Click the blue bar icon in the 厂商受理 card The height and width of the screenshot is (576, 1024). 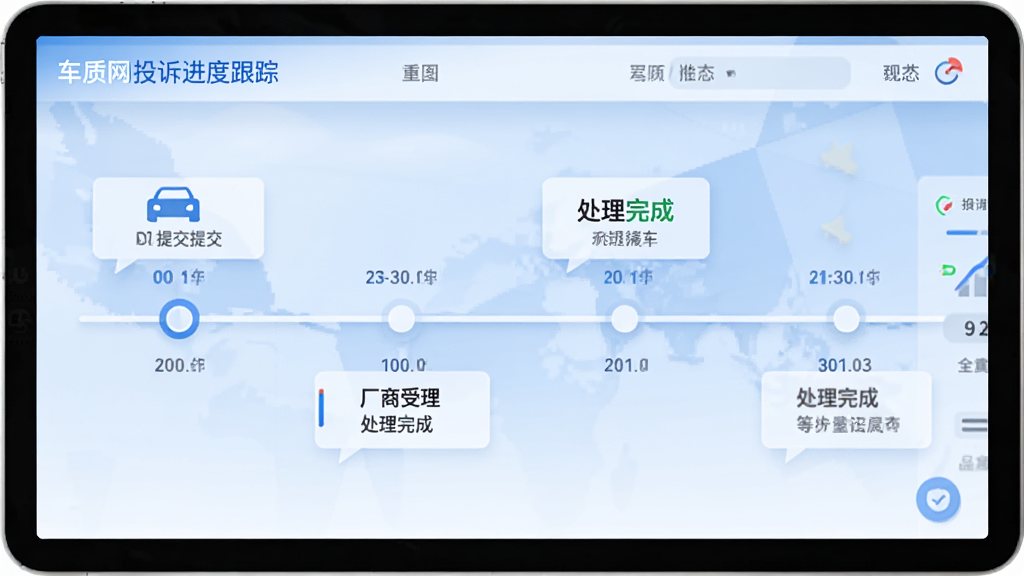321,408
